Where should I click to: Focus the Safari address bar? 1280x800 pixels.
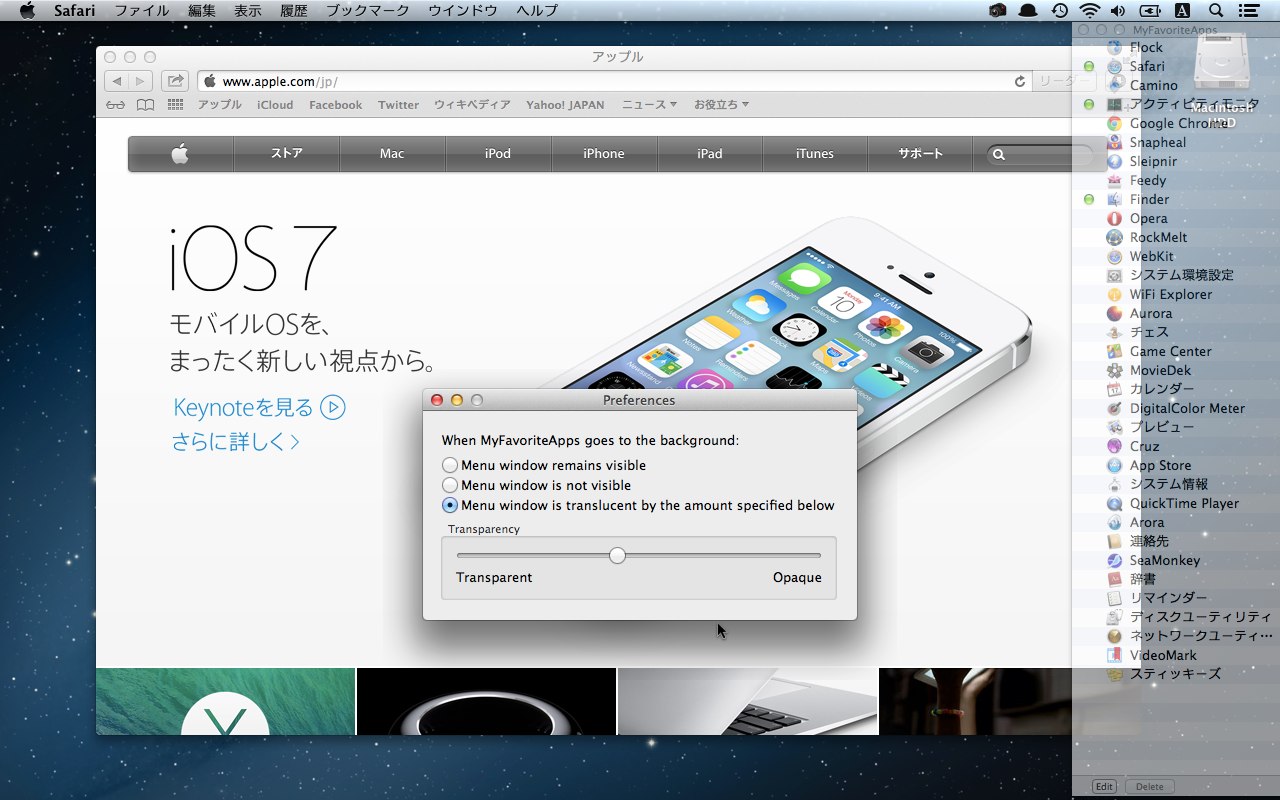615,81
